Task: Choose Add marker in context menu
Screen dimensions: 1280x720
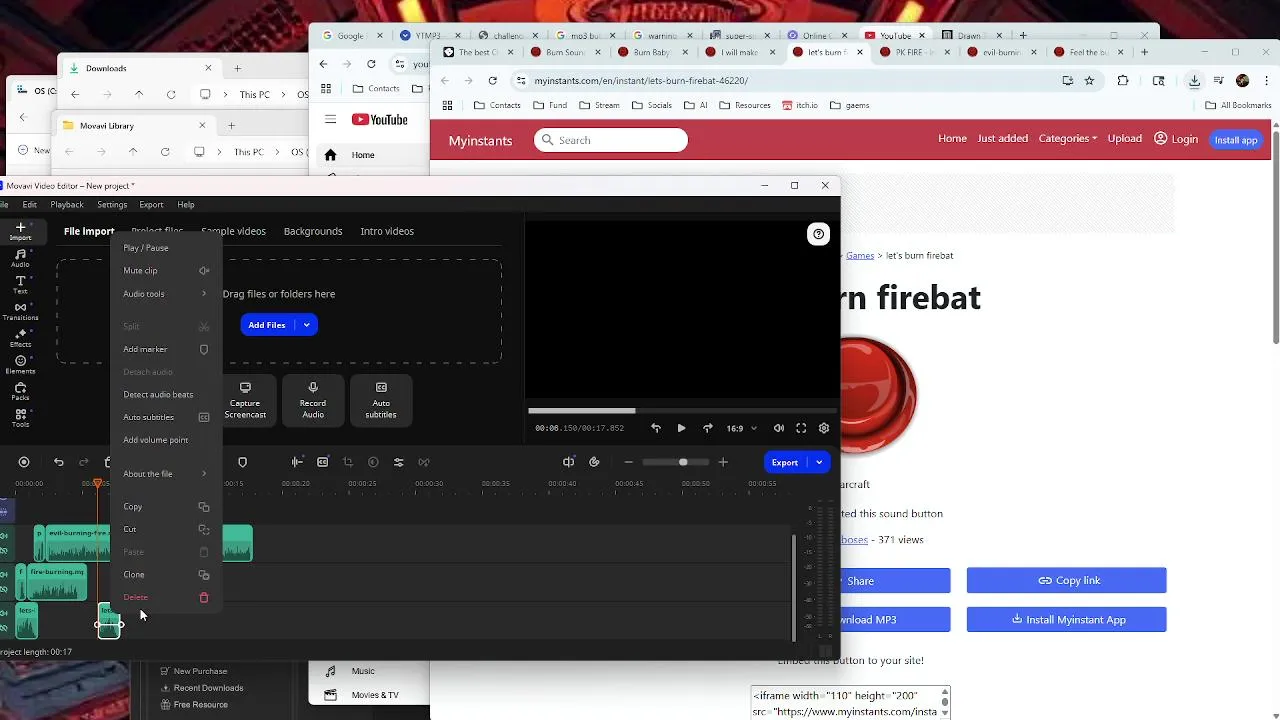Action: click(x=166, y=349)
